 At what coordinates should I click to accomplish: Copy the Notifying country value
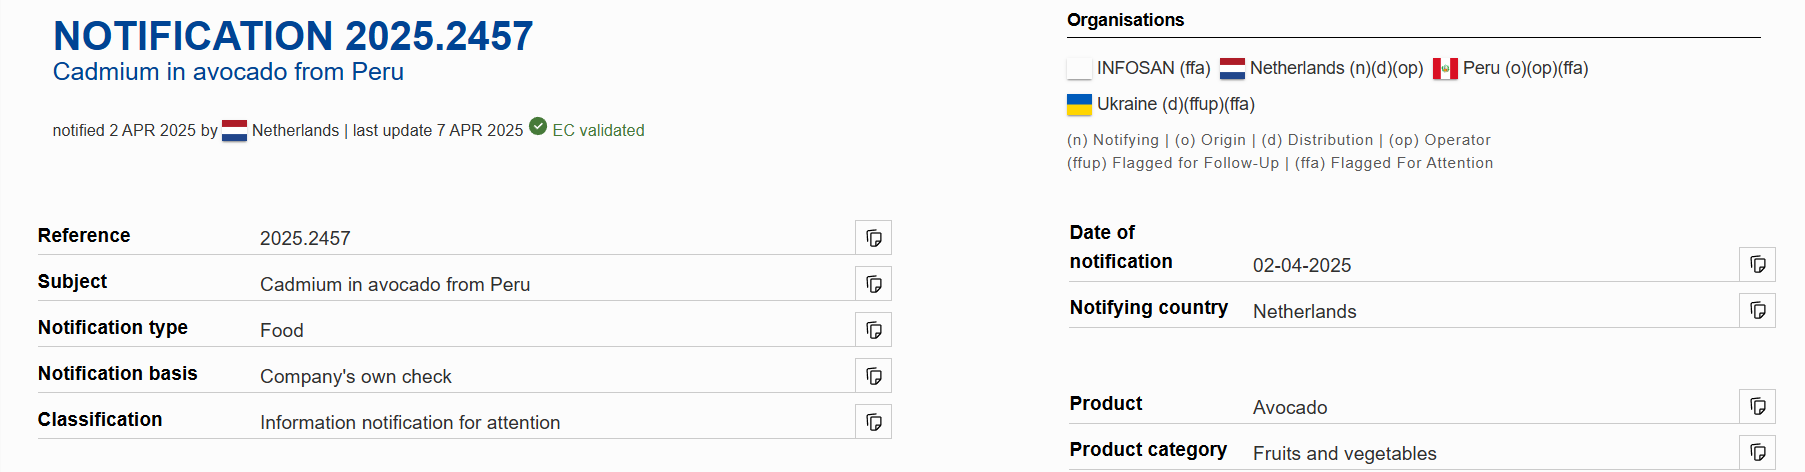(x=1757, y=311)
